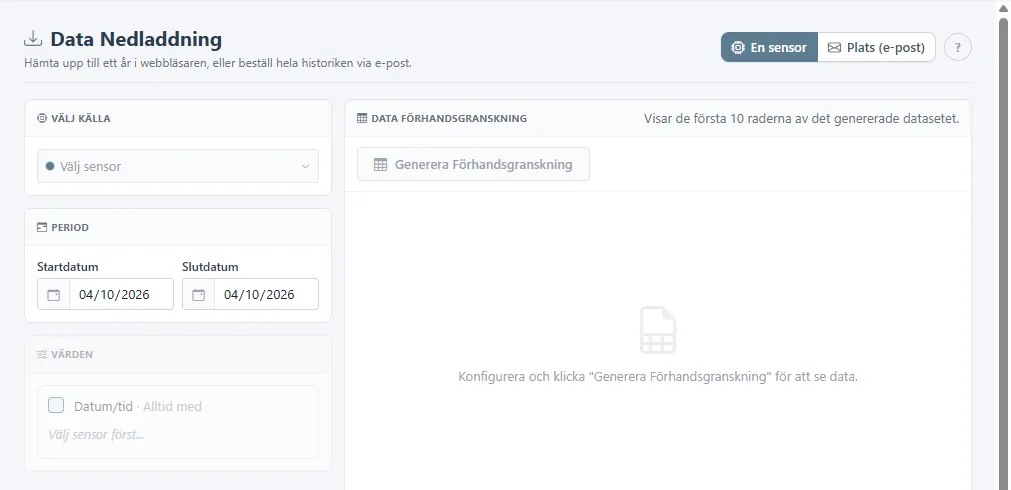The height and width of the screenshot is (490, 1011).
Task: Click the table icon beside Data Förhandsgranskning
Action: [362, 119]
